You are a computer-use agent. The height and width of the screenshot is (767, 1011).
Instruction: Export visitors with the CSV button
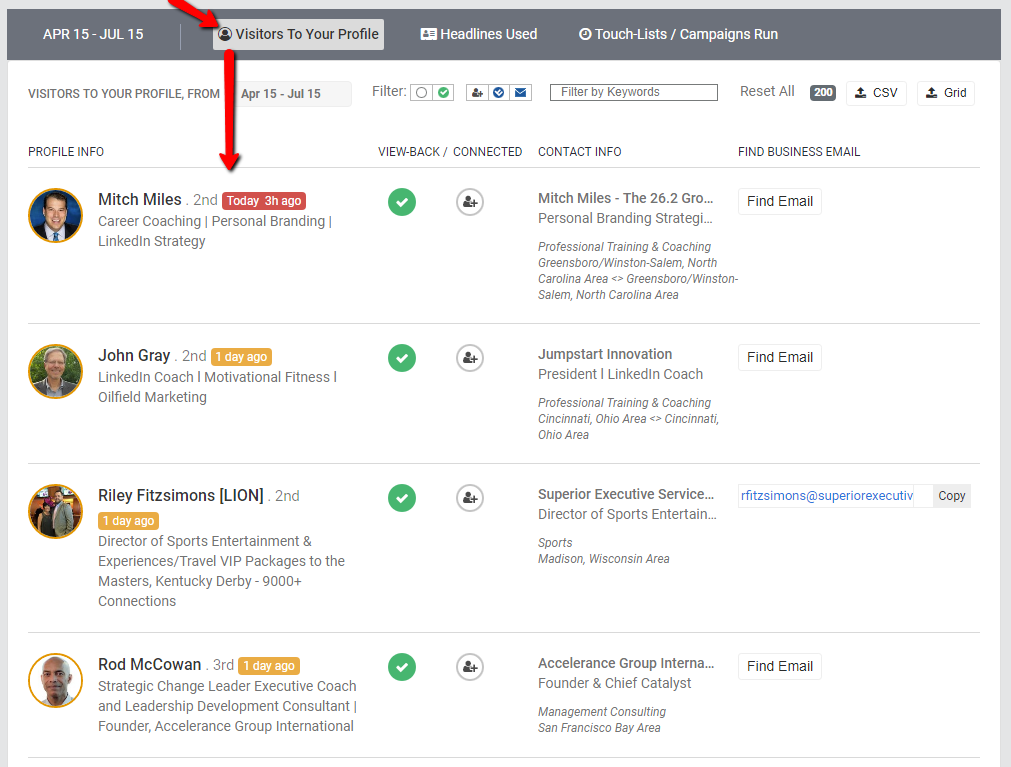[876, 93]
